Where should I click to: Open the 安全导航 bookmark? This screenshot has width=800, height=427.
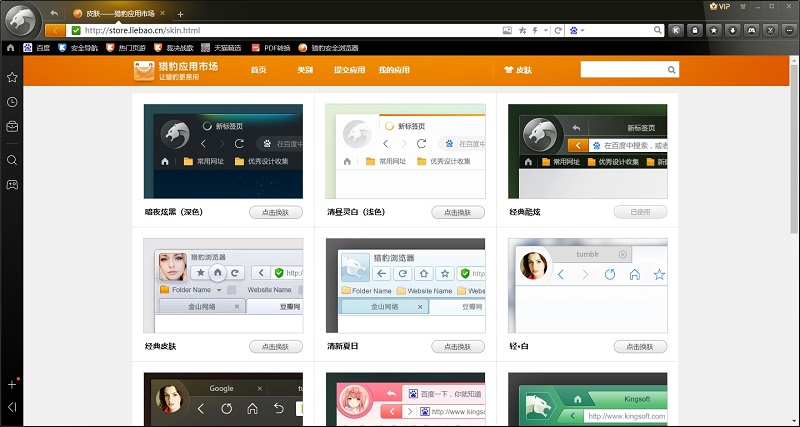[x=78, y=48]
